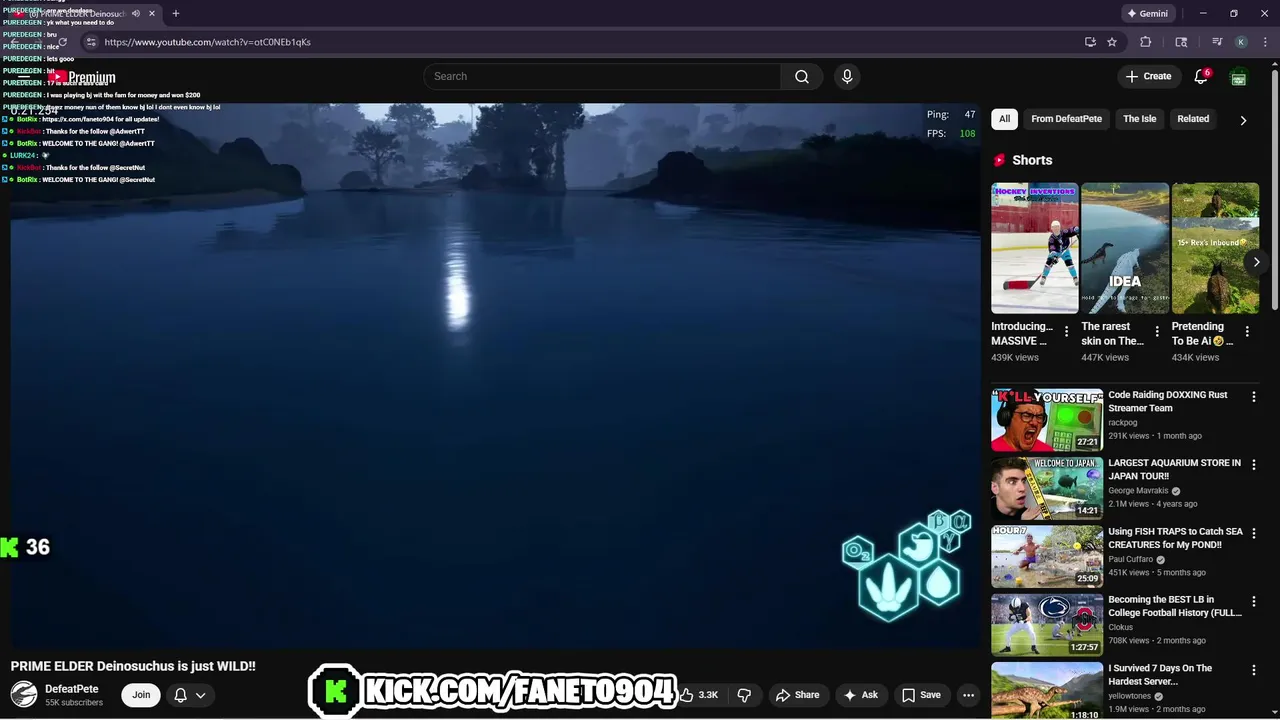Open the DefeatPete channel avatar

tap(24, 694)
